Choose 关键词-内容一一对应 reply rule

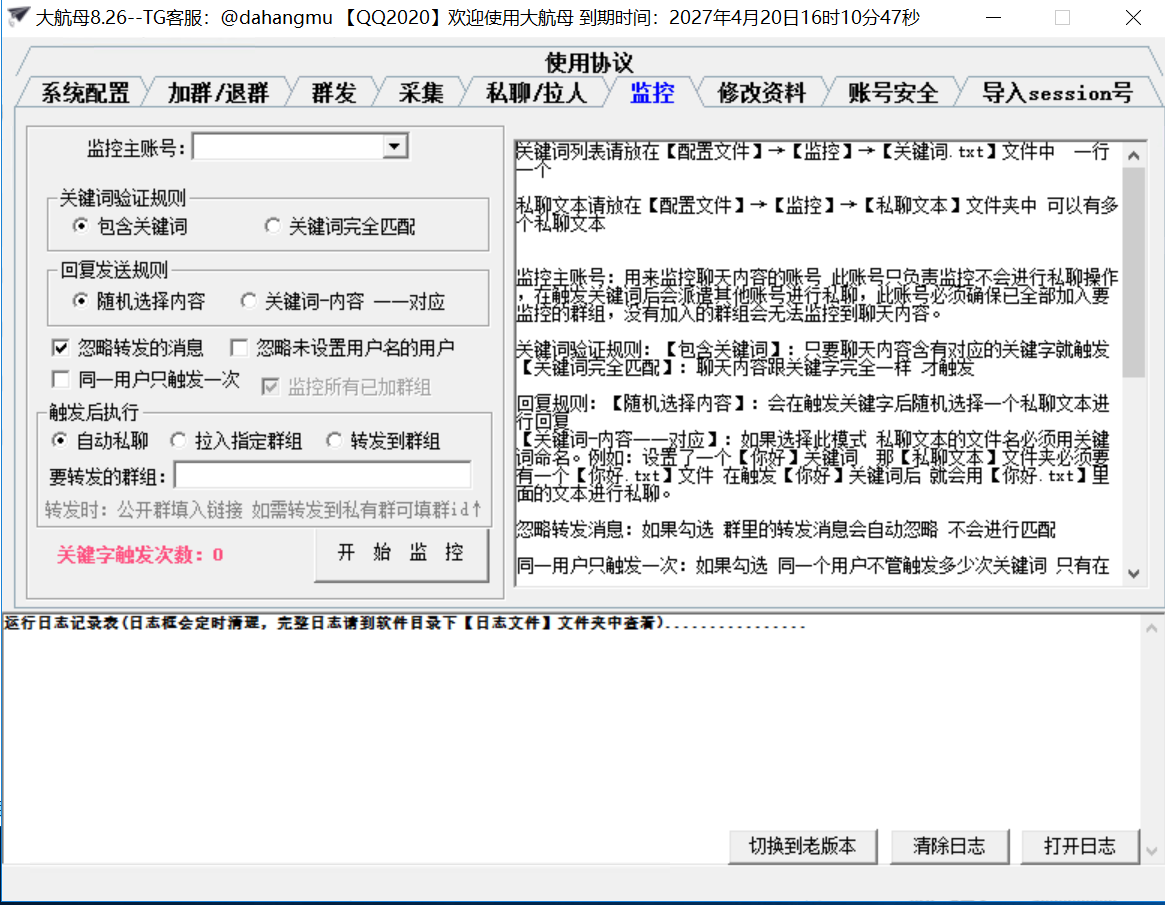click(x=249, y=301)
